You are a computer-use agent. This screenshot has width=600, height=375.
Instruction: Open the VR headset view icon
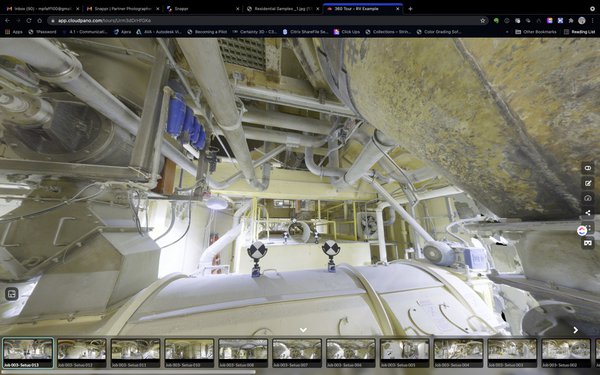point(588,243)
